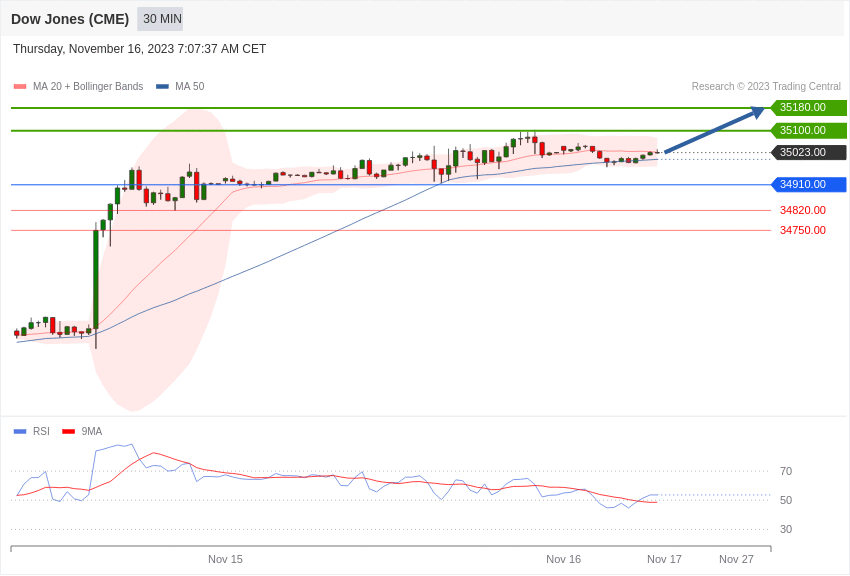Viewport: 850px width, 576px height.
Task: Click the 34820.00 support level label
Action: [803, 210]
